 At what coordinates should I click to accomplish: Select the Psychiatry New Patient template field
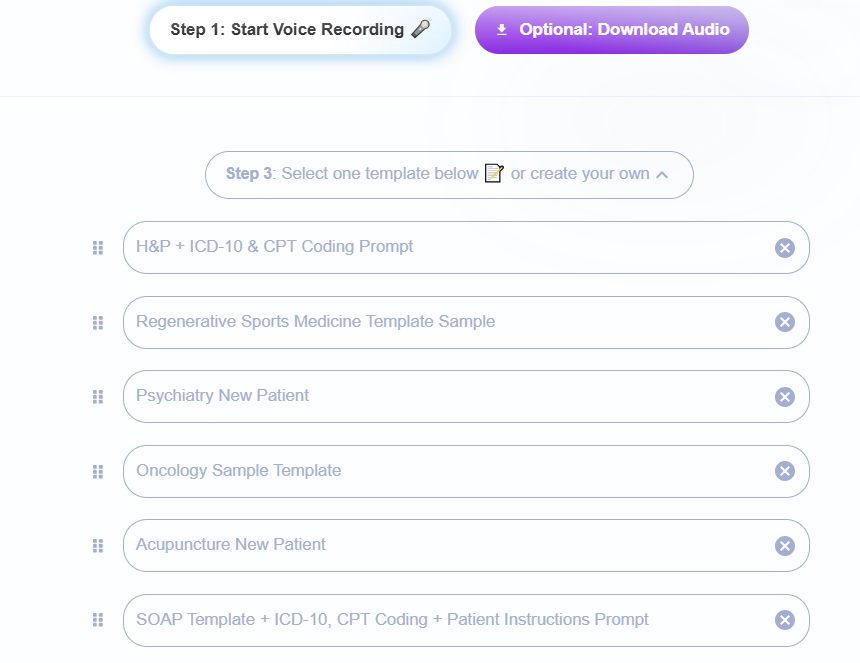440,396
